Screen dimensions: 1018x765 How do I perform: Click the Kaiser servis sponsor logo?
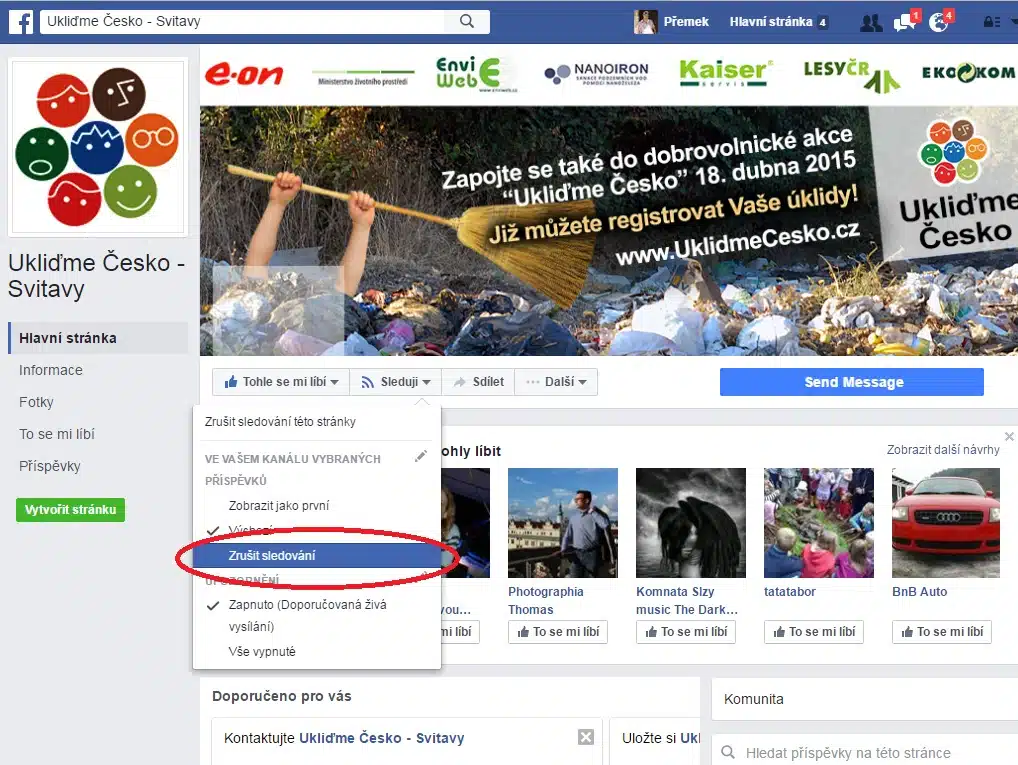pos(726,73)
